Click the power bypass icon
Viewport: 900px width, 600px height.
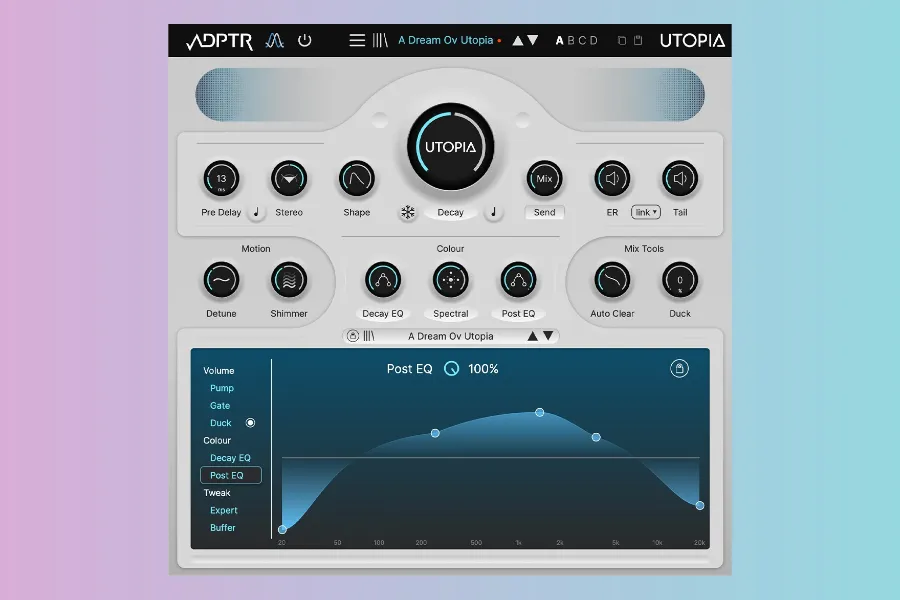pyautogui.click(x=305, y=41)
